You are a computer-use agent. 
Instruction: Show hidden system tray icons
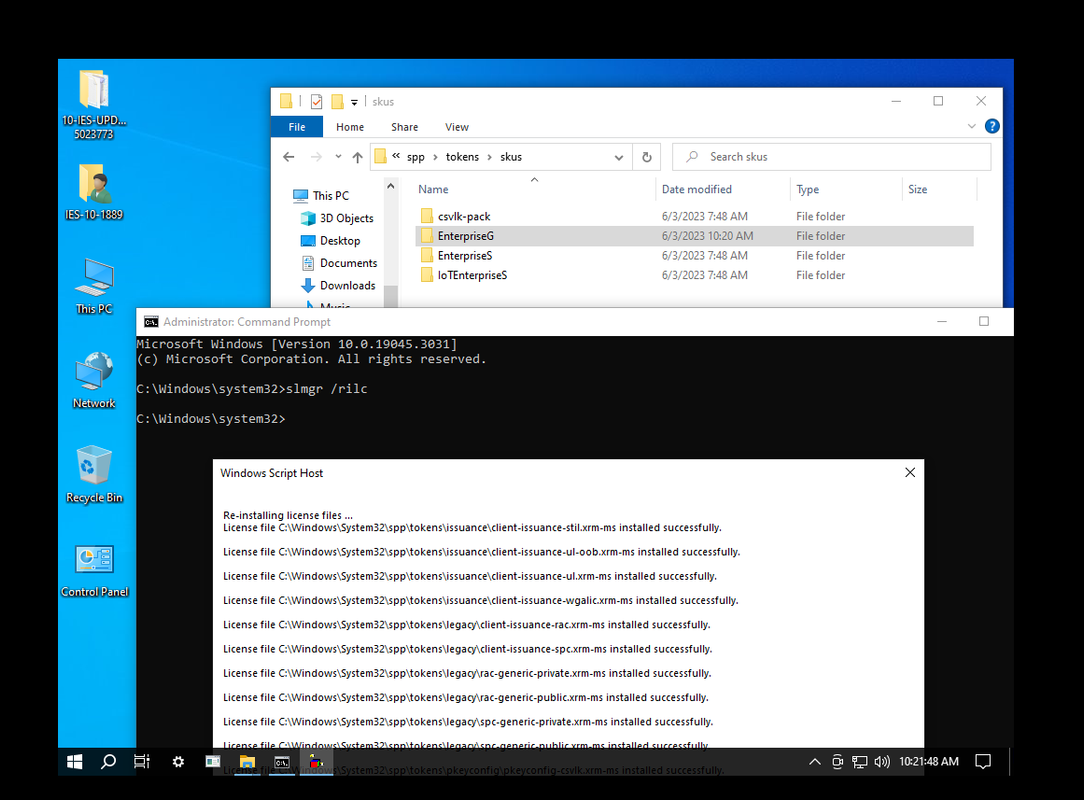coord(815,762)
